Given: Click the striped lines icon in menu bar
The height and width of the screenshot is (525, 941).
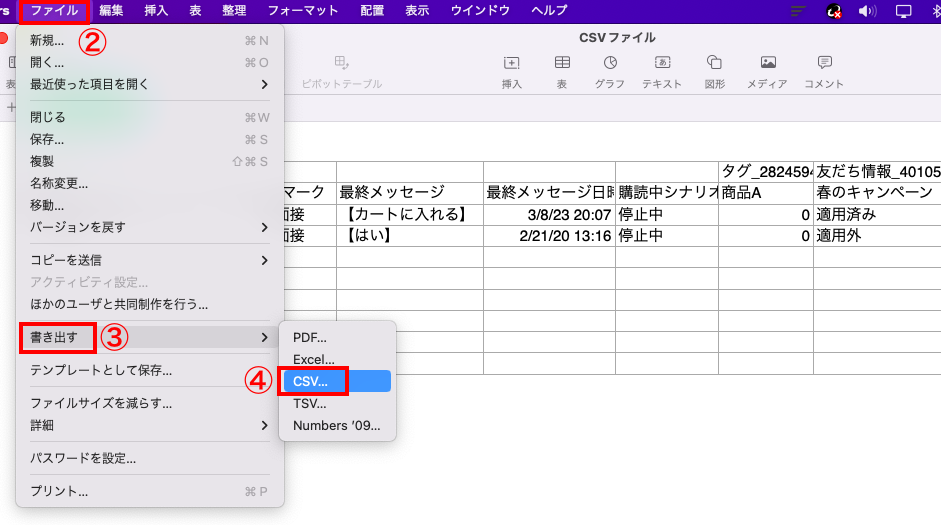Looking at the screenshot, I should click(x=798, y=11).
